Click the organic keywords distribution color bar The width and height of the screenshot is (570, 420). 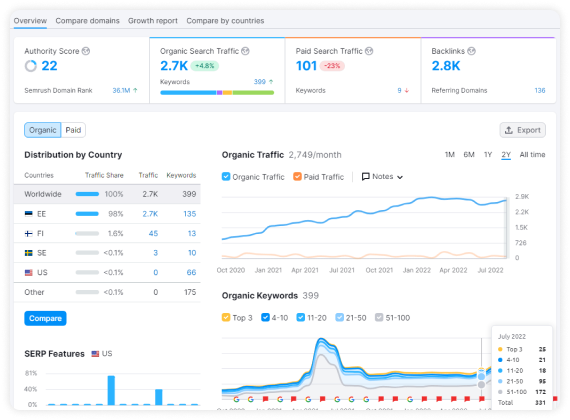217,93
